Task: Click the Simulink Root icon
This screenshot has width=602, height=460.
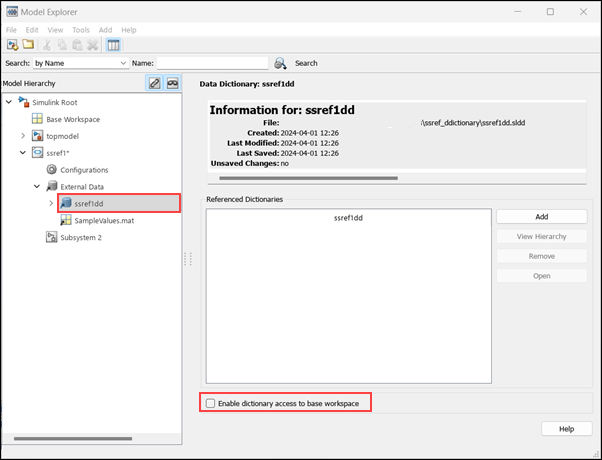Action: point(24,102)
